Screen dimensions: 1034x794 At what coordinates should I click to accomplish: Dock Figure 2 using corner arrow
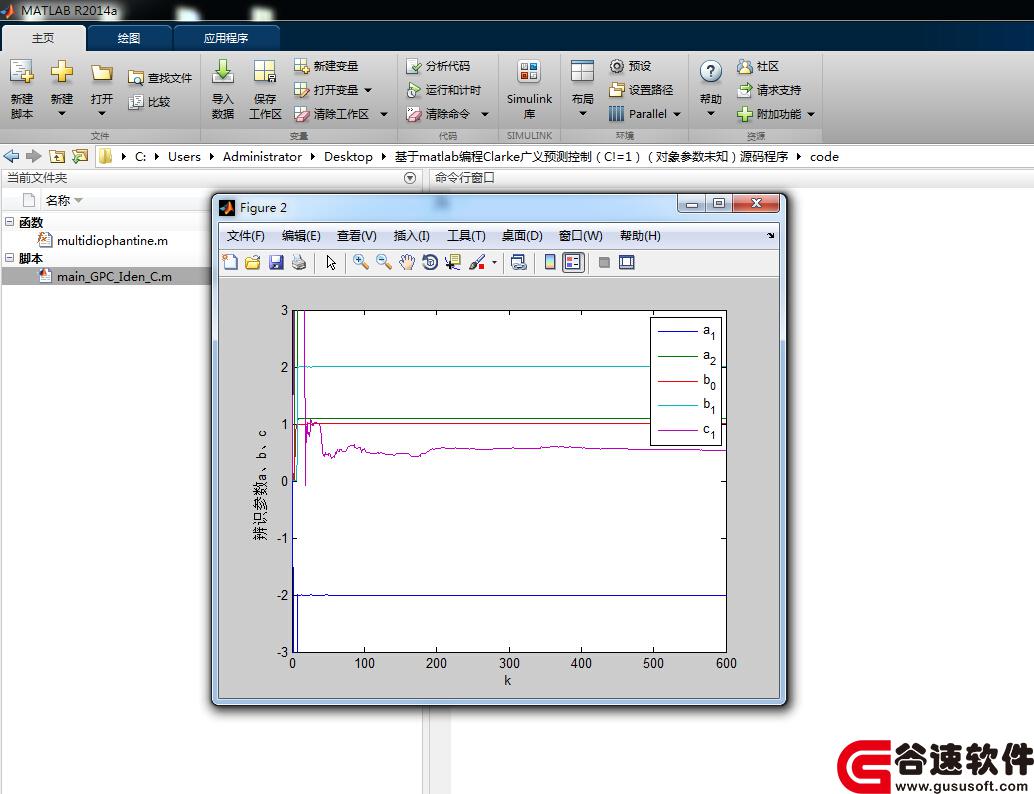pos(770,235)
